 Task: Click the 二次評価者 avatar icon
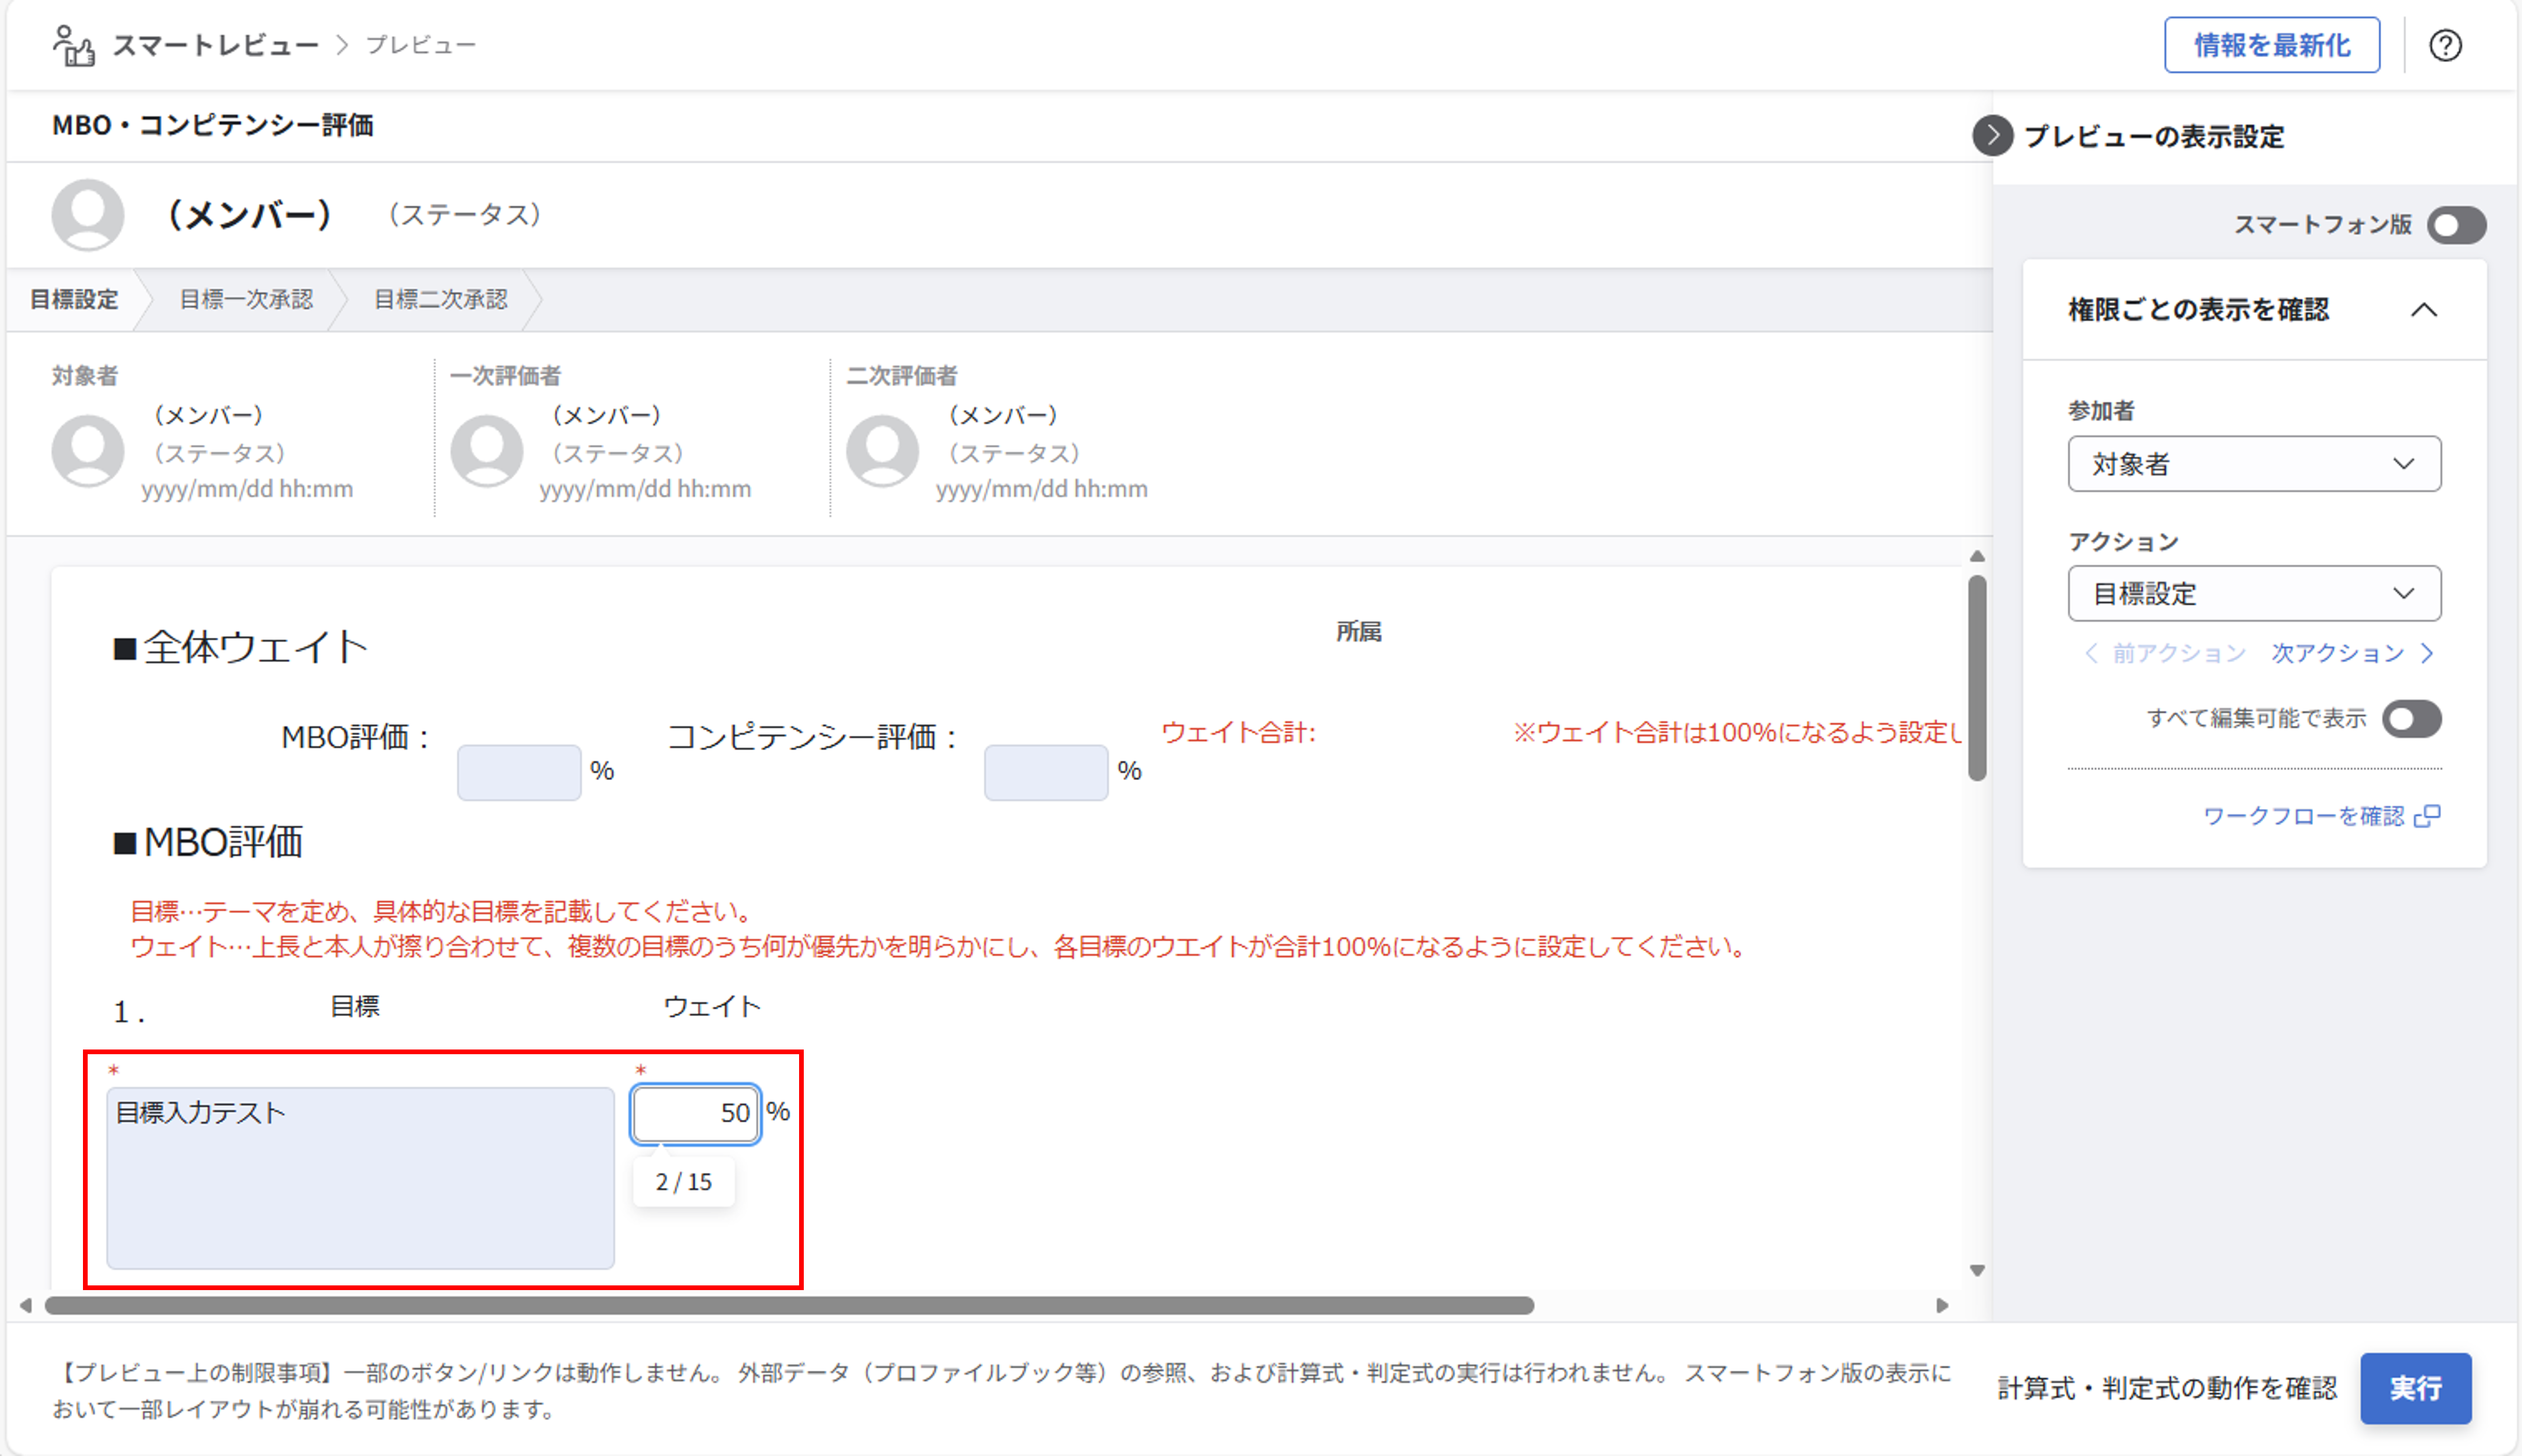click(x=882, y=451)
